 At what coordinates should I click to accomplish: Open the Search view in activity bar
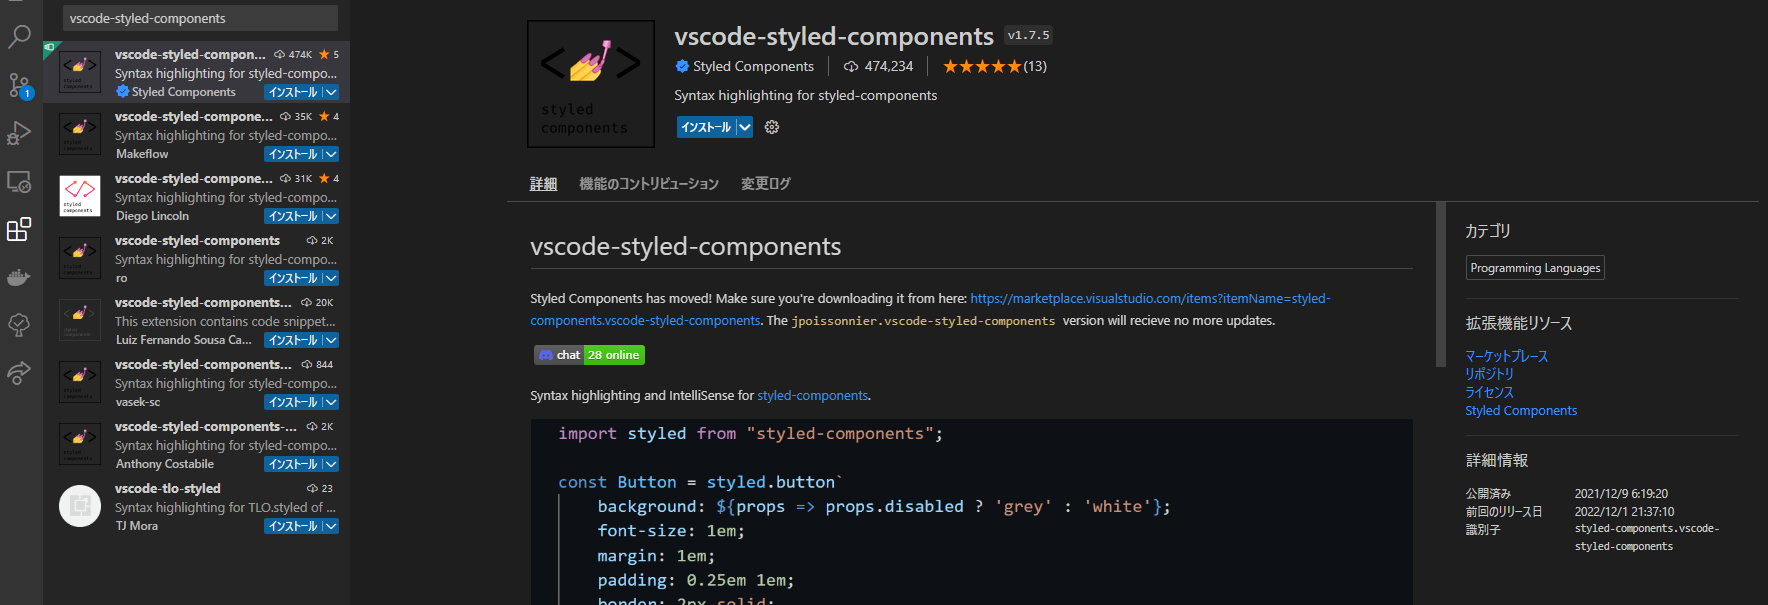(x=19, y=37)
